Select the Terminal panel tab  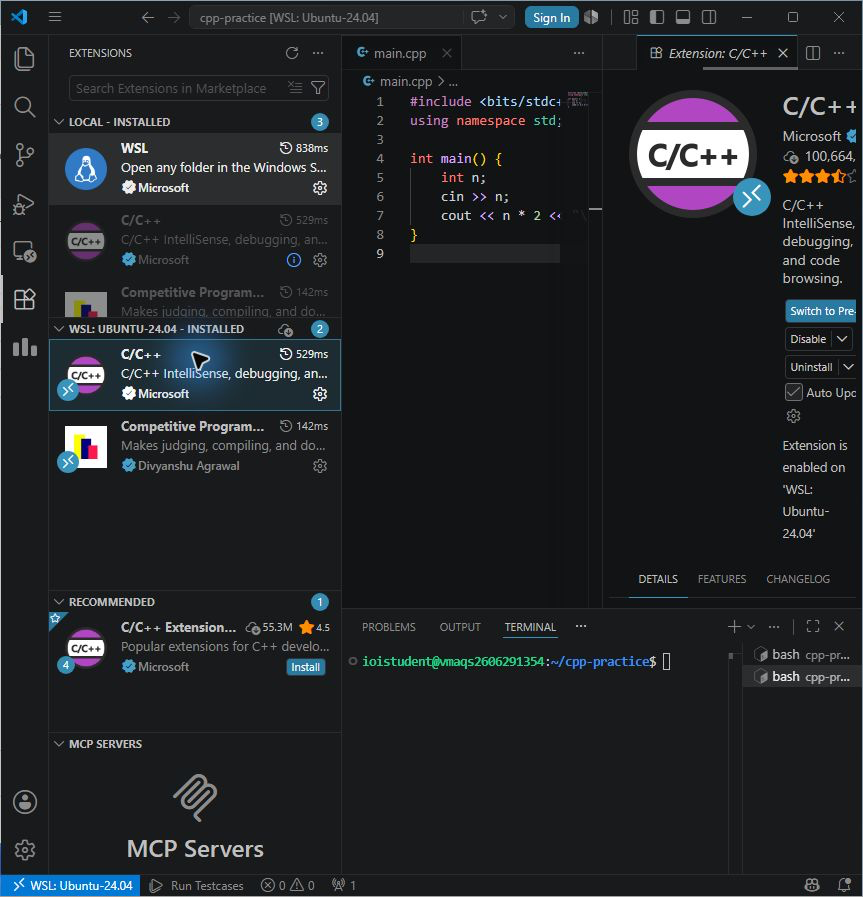pos(530,627)
